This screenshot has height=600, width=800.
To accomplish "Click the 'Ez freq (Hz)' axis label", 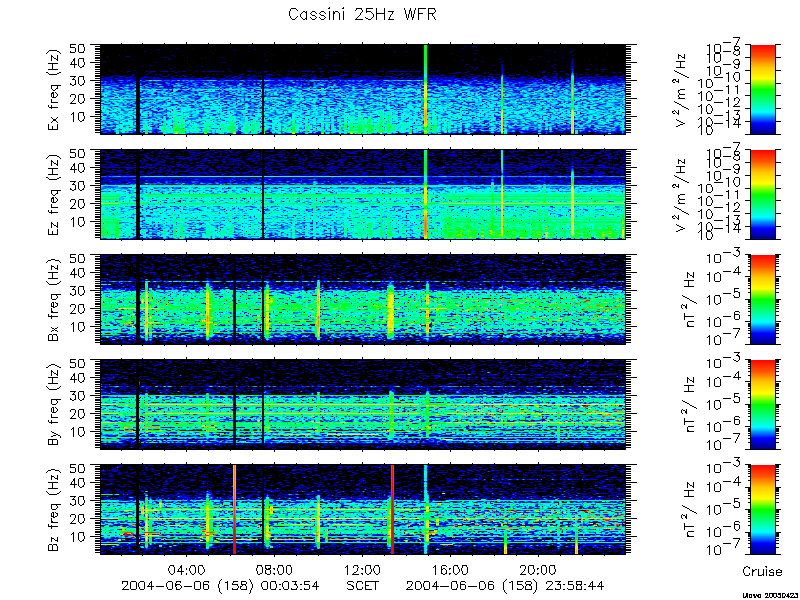I will point(54,194).
